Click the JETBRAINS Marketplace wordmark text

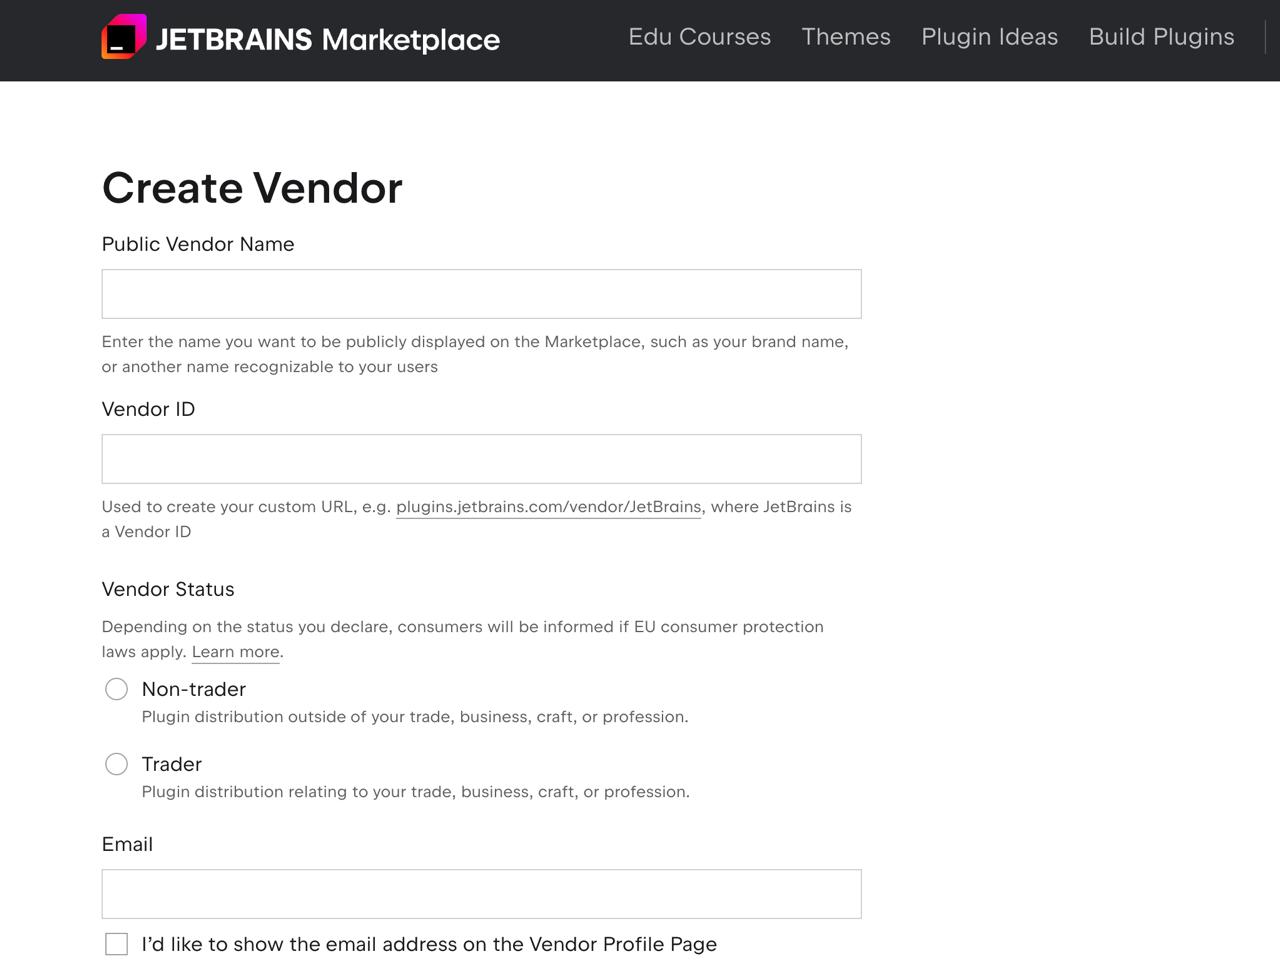point(327,39)
